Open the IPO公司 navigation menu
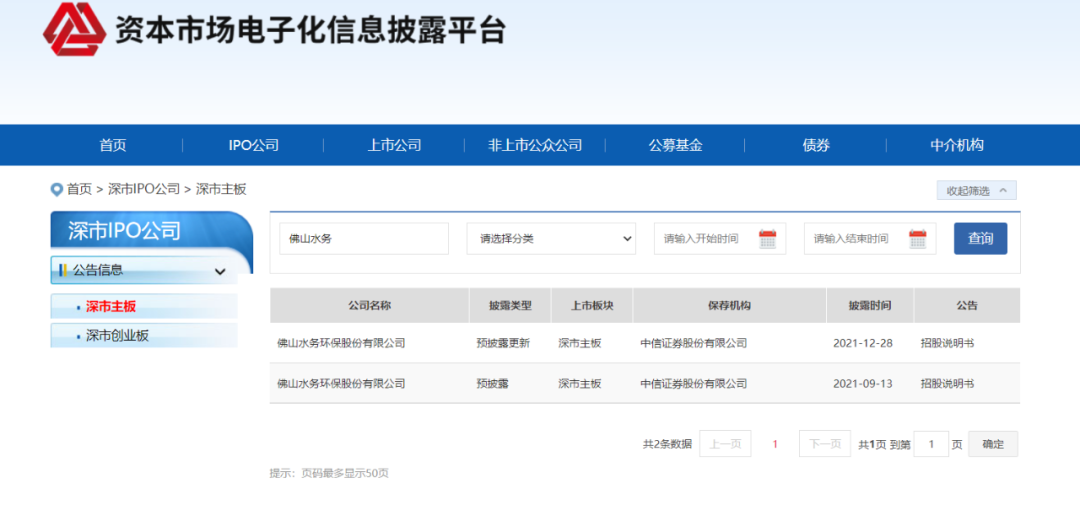 [x=253, y=145]
